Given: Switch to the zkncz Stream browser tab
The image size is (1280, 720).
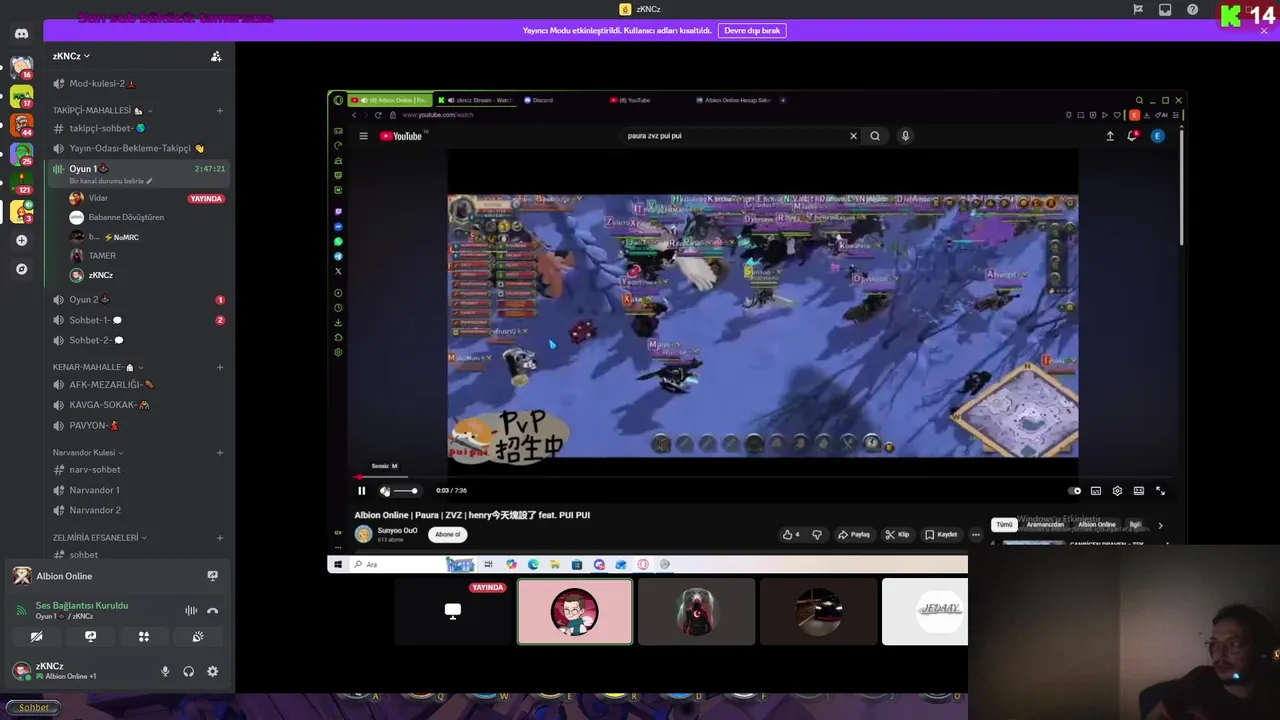Looking at the screenshot, I should [478, 100].
